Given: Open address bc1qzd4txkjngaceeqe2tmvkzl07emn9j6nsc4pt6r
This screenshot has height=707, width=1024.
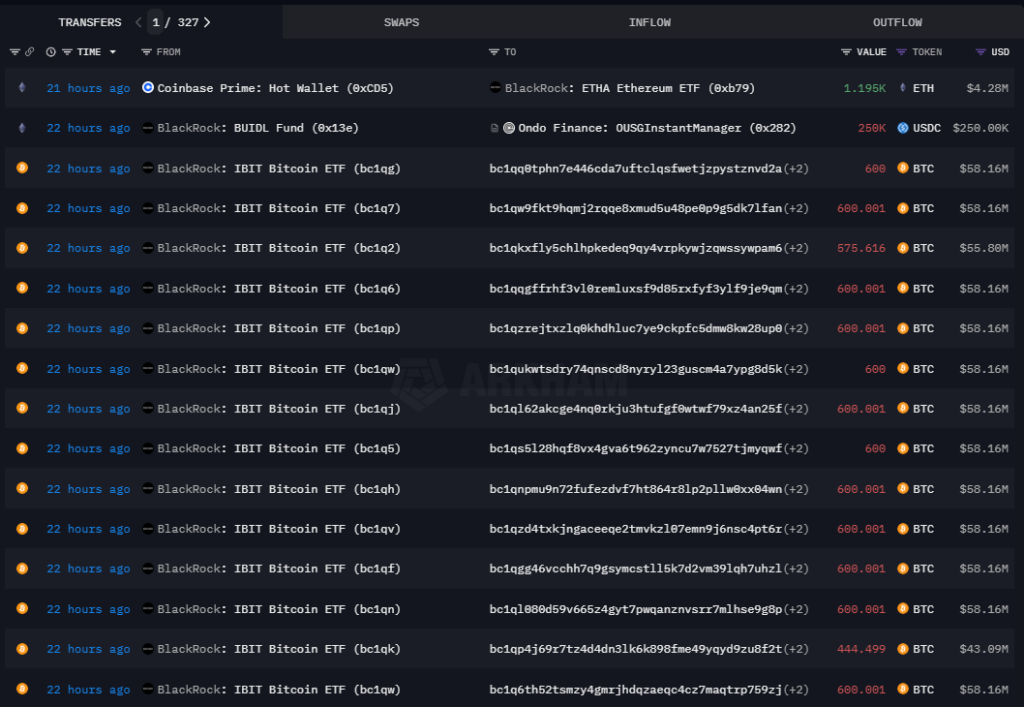Looking at the screenshot, I should tap(635, 529).
